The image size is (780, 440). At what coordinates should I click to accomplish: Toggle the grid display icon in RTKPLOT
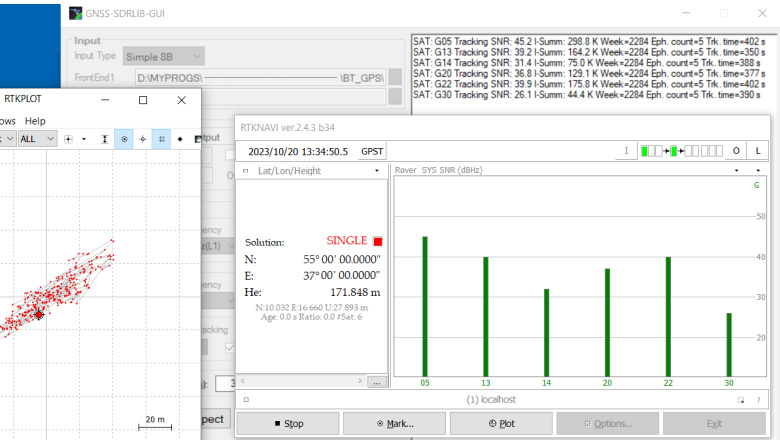click(x=161, y=139)
